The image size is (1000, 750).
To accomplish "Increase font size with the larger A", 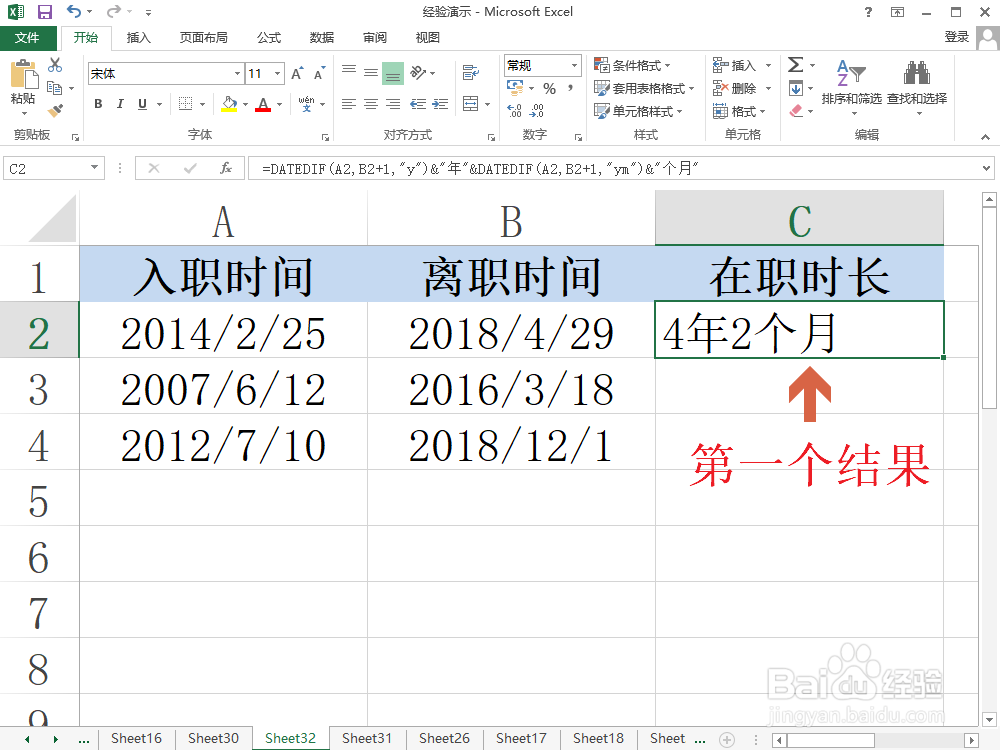I will tap(297, 73).
